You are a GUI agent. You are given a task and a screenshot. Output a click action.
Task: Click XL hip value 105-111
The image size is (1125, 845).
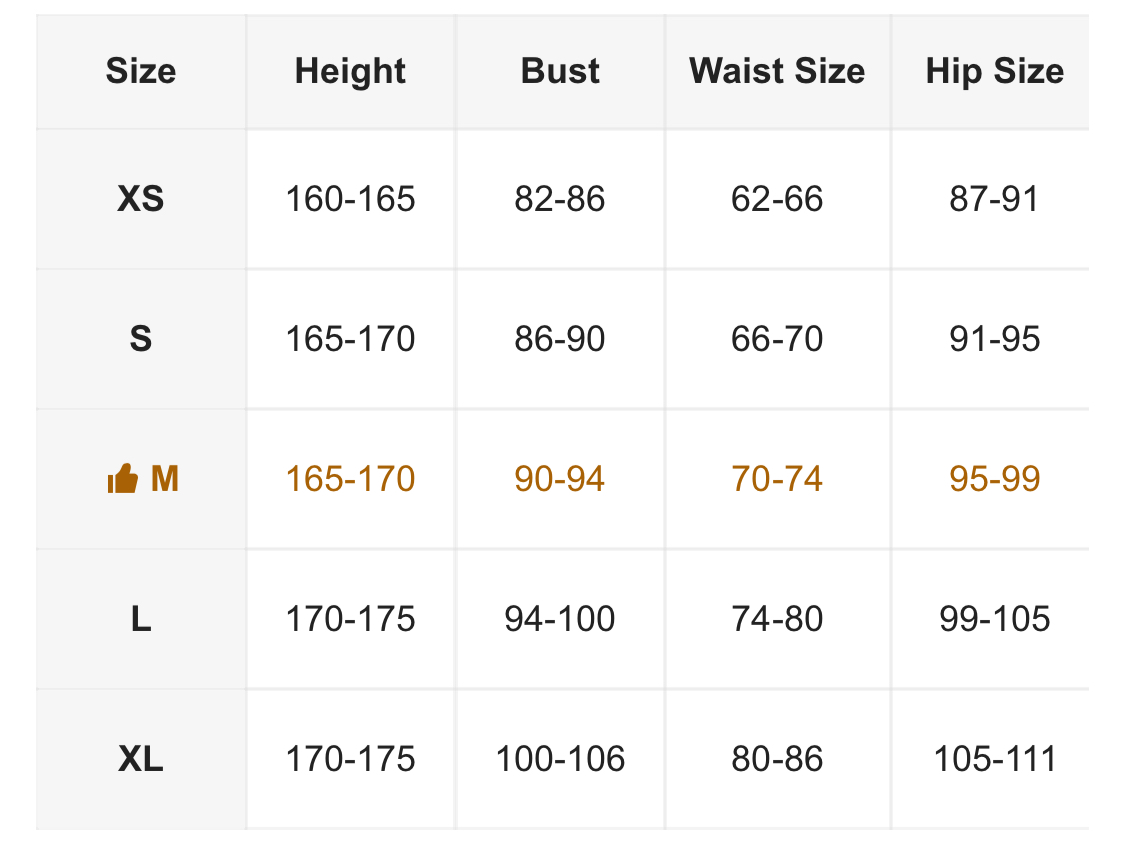[994, 759]
